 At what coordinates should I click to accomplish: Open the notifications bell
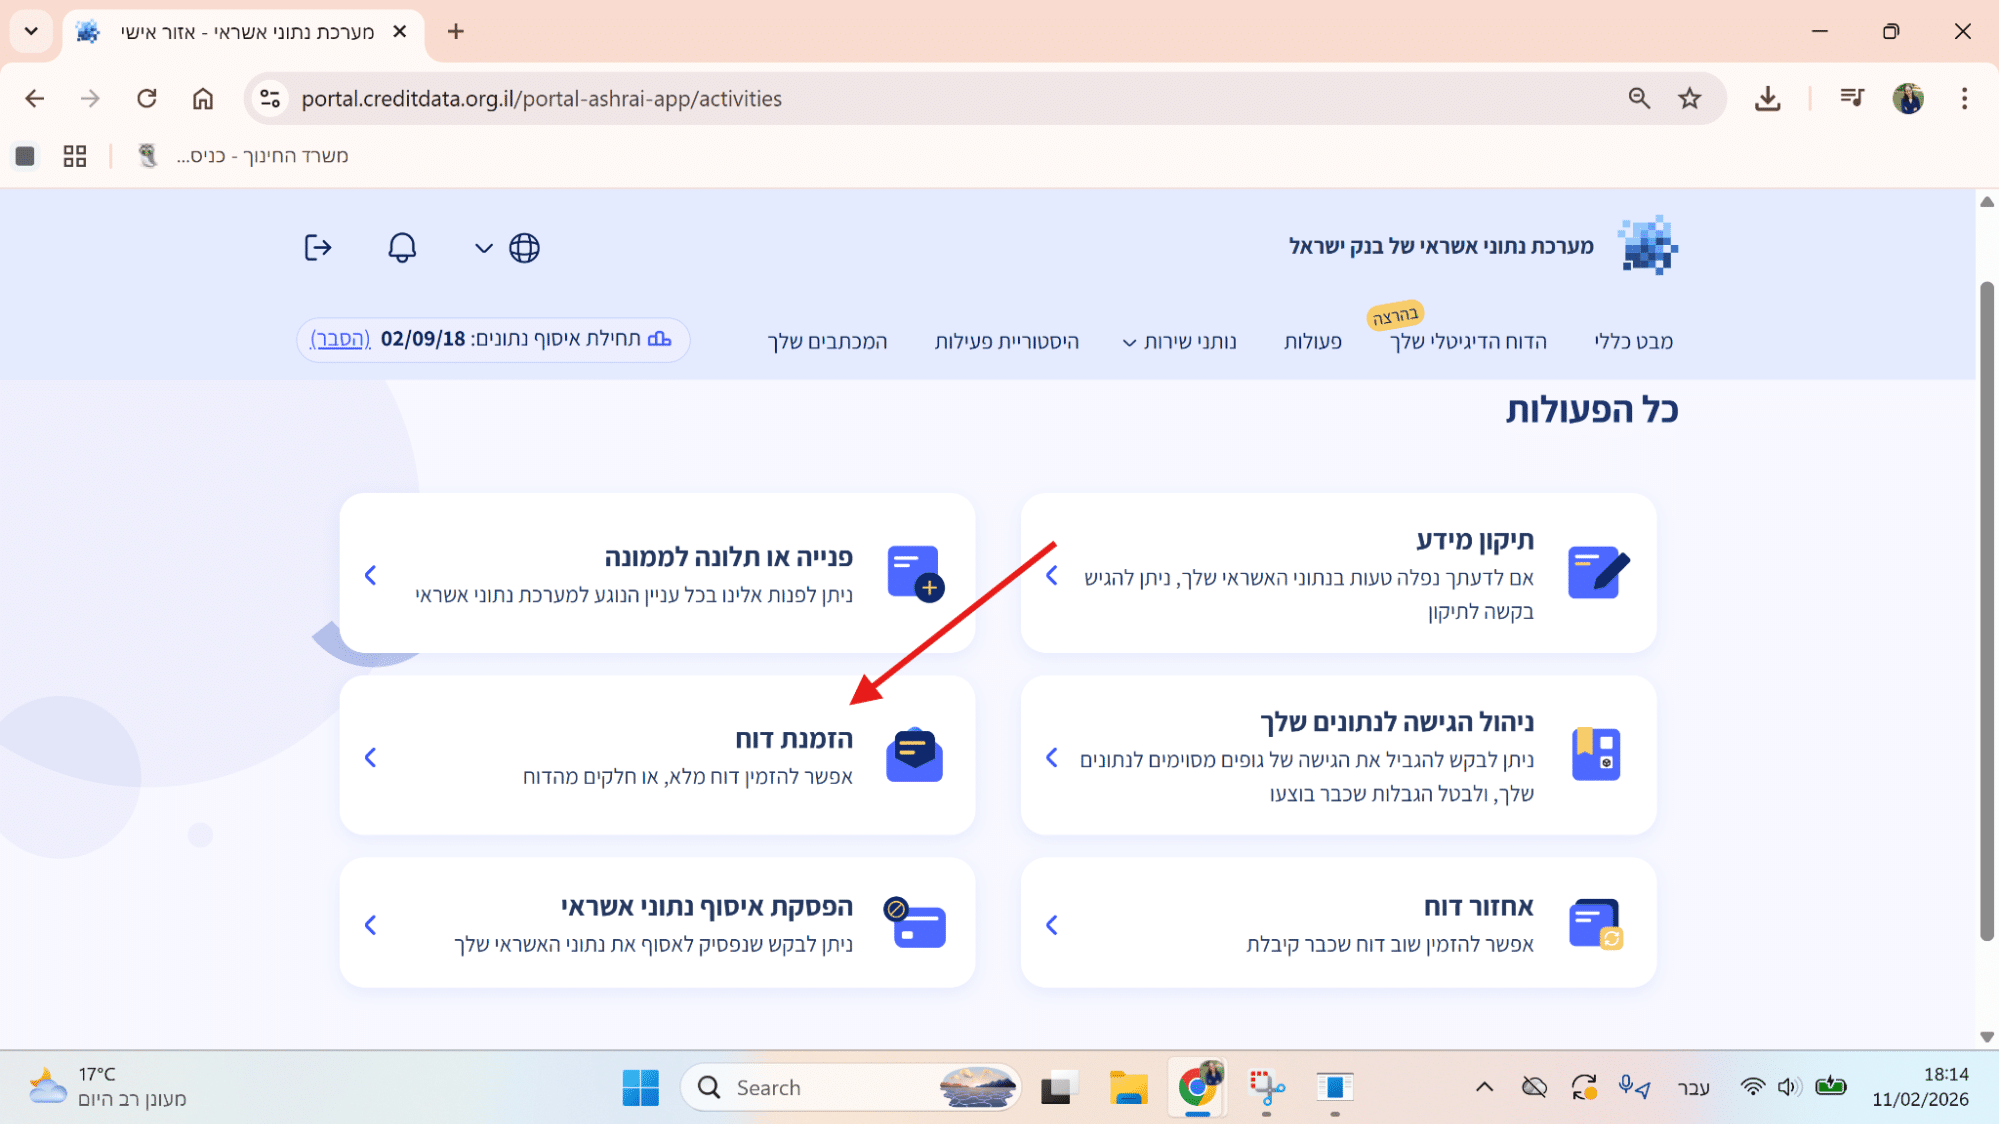pyautogui.click(x=402, y=247)
